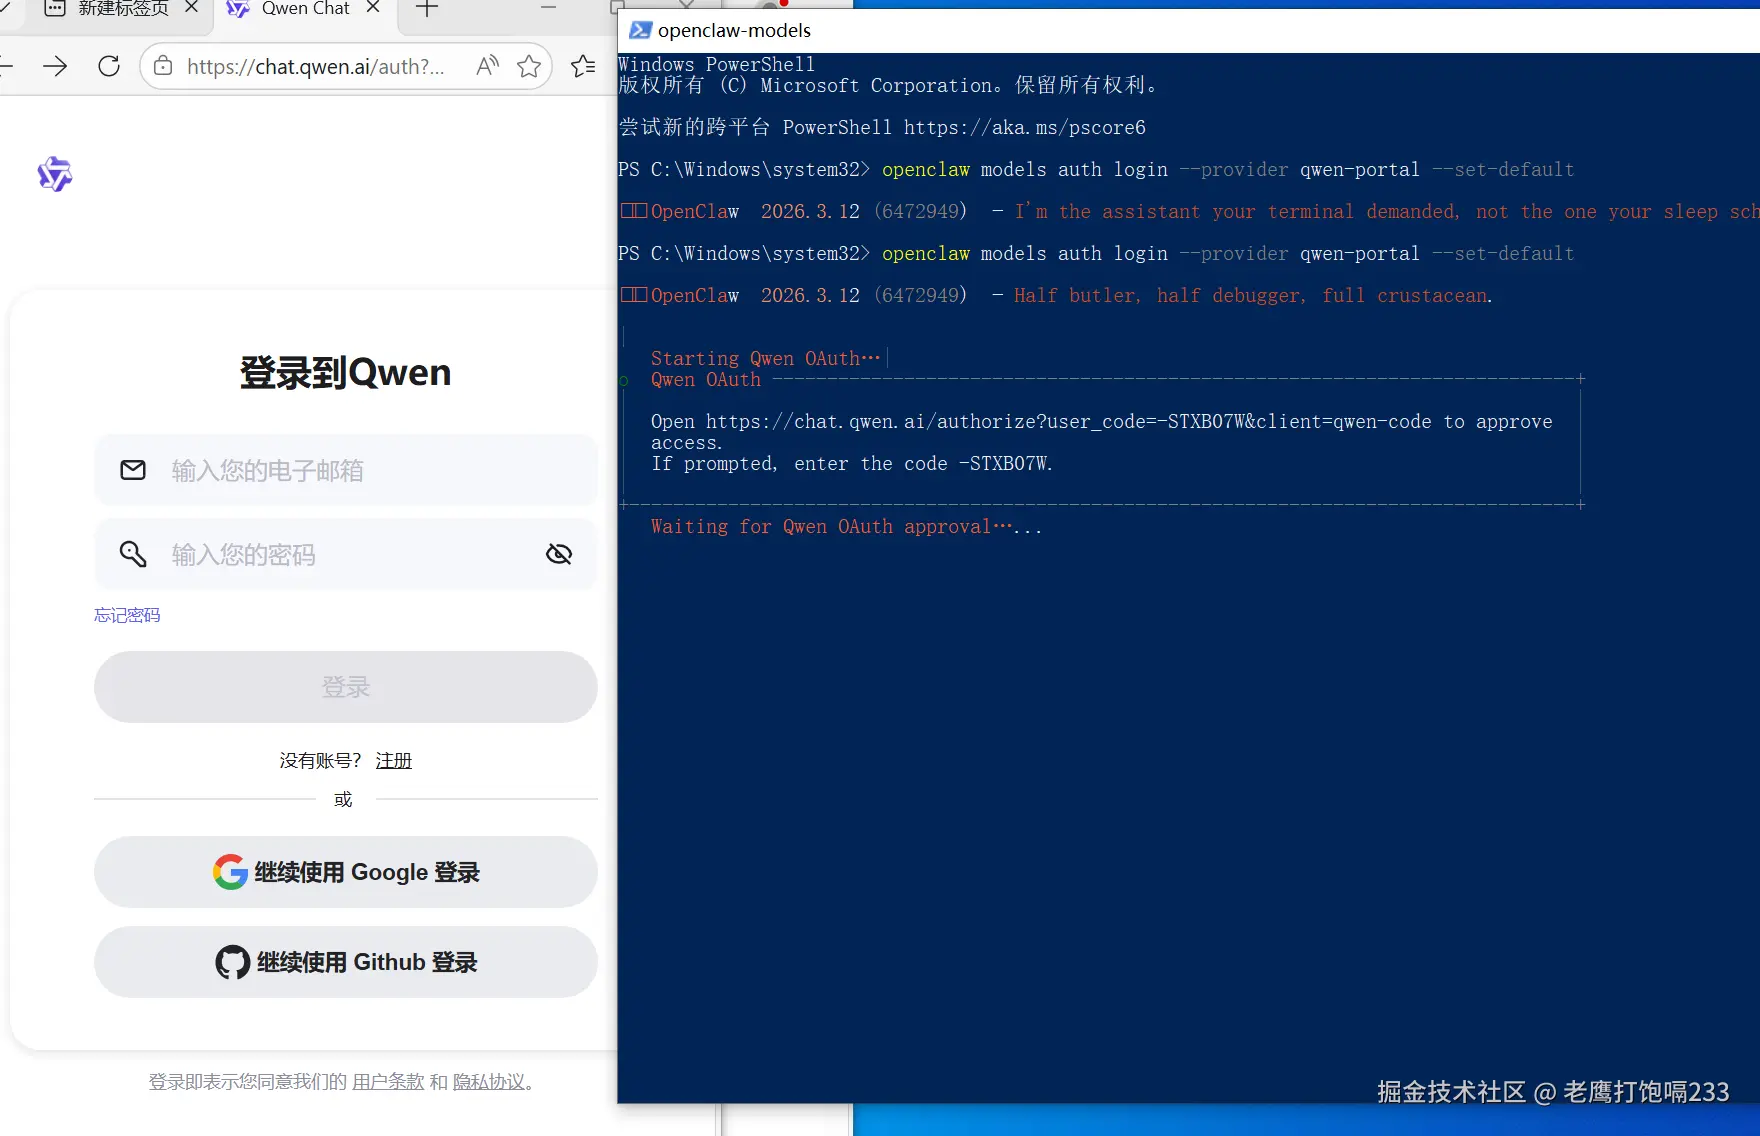Viewport: 1760px width, 1136px height.
Task: Add this page to favorites star
Action: click(529, 66)
